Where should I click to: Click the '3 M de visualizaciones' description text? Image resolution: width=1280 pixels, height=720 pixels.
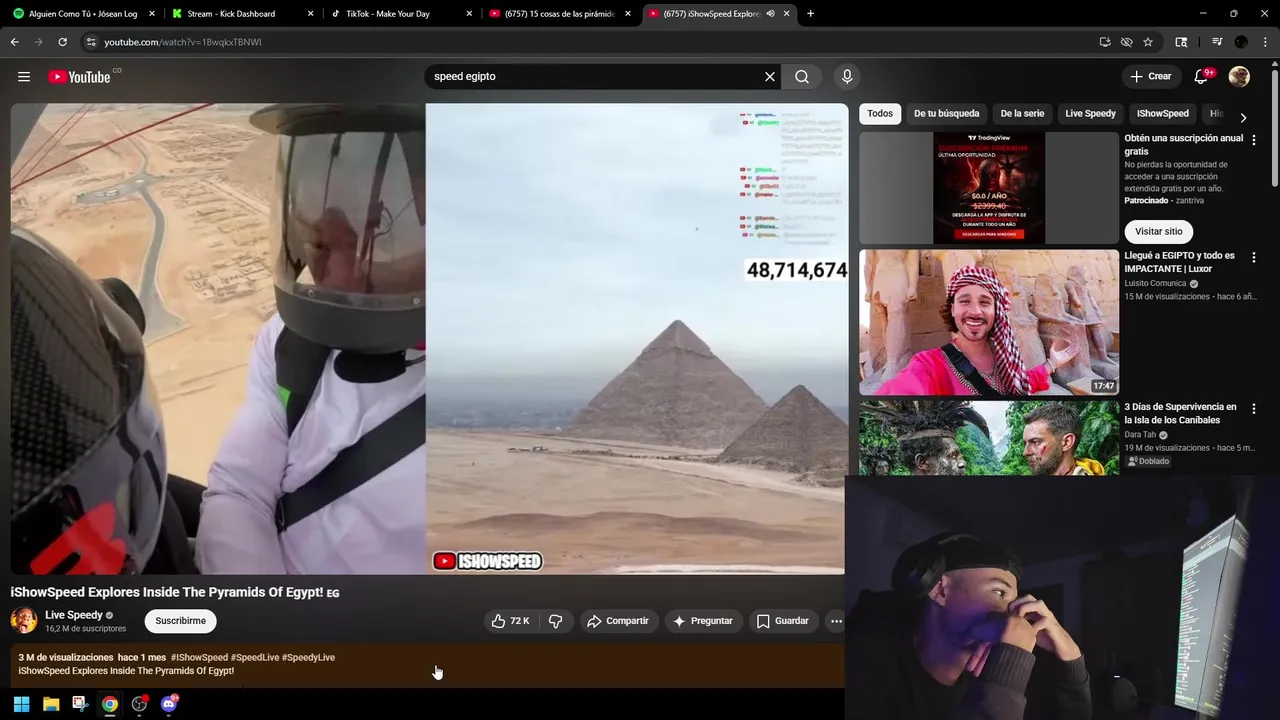coord(65,657)
